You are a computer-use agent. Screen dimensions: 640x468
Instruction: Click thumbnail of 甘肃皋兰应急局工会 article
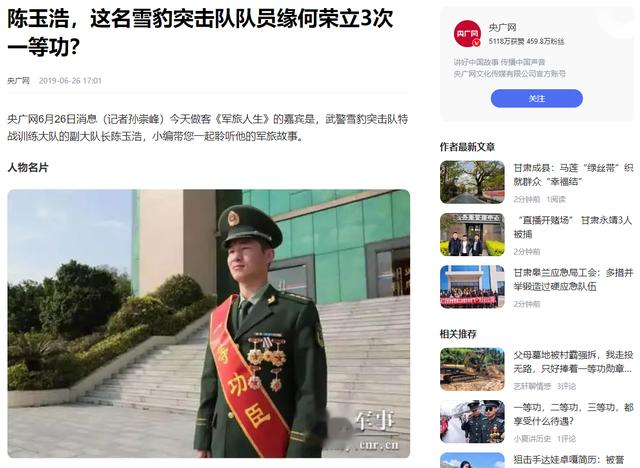click(x=472, y=286)
